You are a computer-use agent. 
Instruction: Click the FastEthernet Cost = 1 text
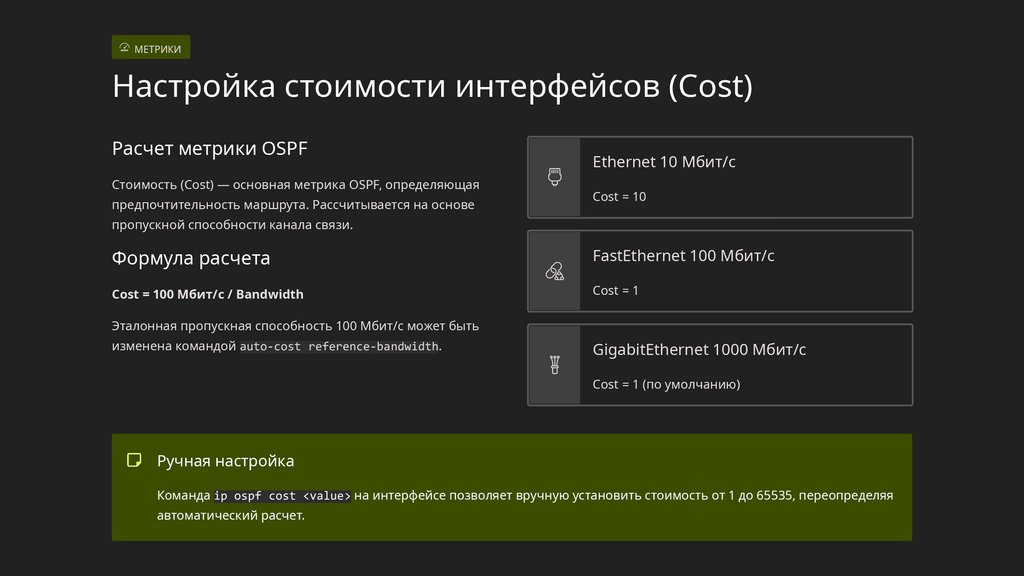click(x=615, y=290)
